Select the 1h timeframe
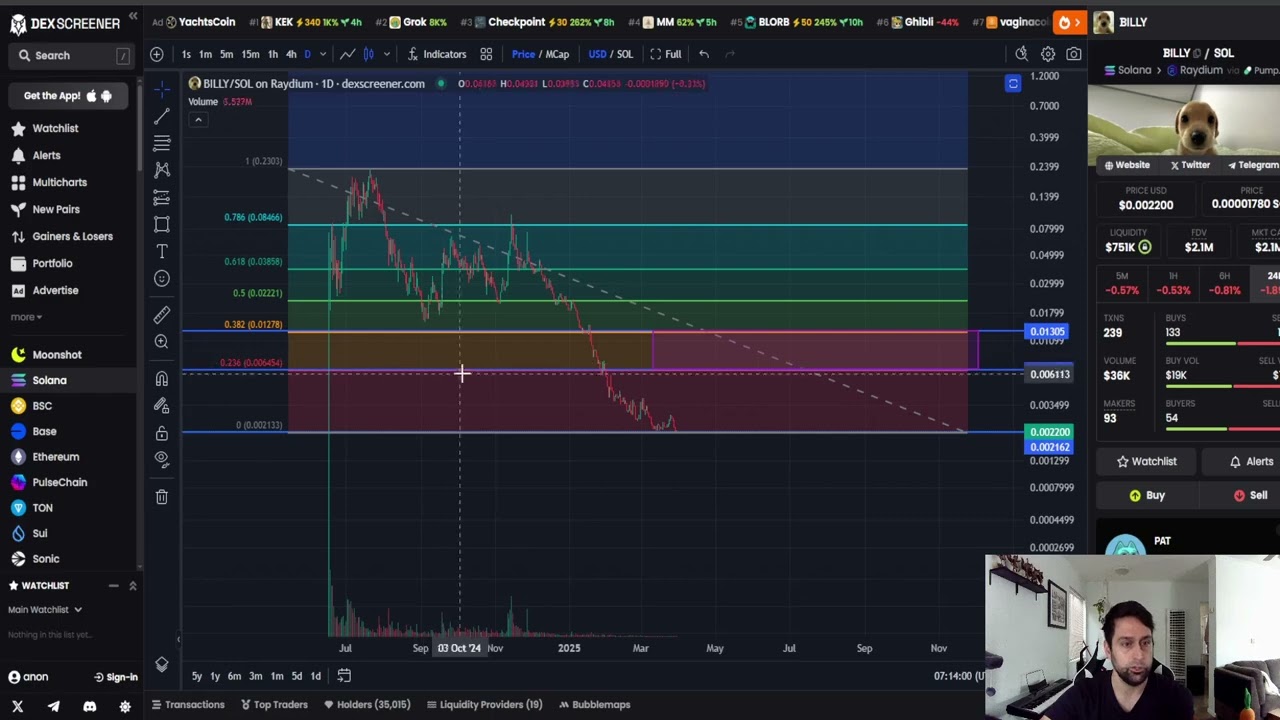The image size is (1280, 720). (x=272, y=54)
